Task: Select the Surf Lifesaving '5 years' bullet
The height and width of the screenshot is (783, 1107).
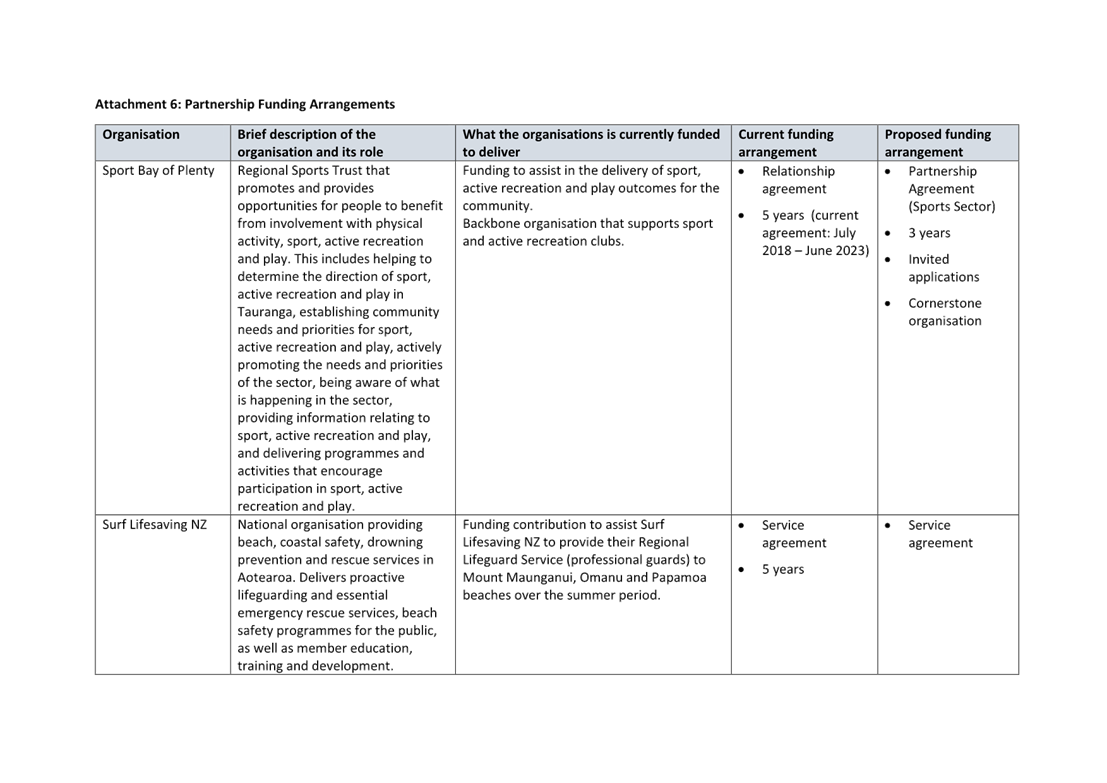Action: 783,569
